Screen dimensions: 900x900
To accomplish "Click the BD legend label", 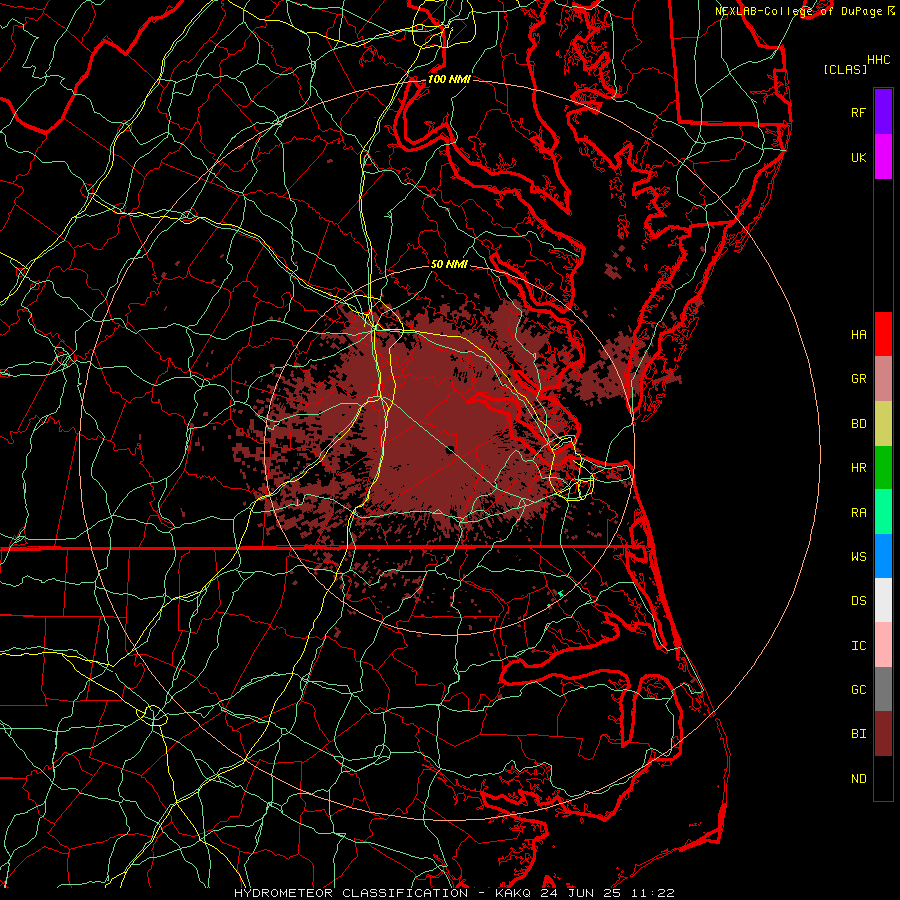I will click(x=858, y=424).
